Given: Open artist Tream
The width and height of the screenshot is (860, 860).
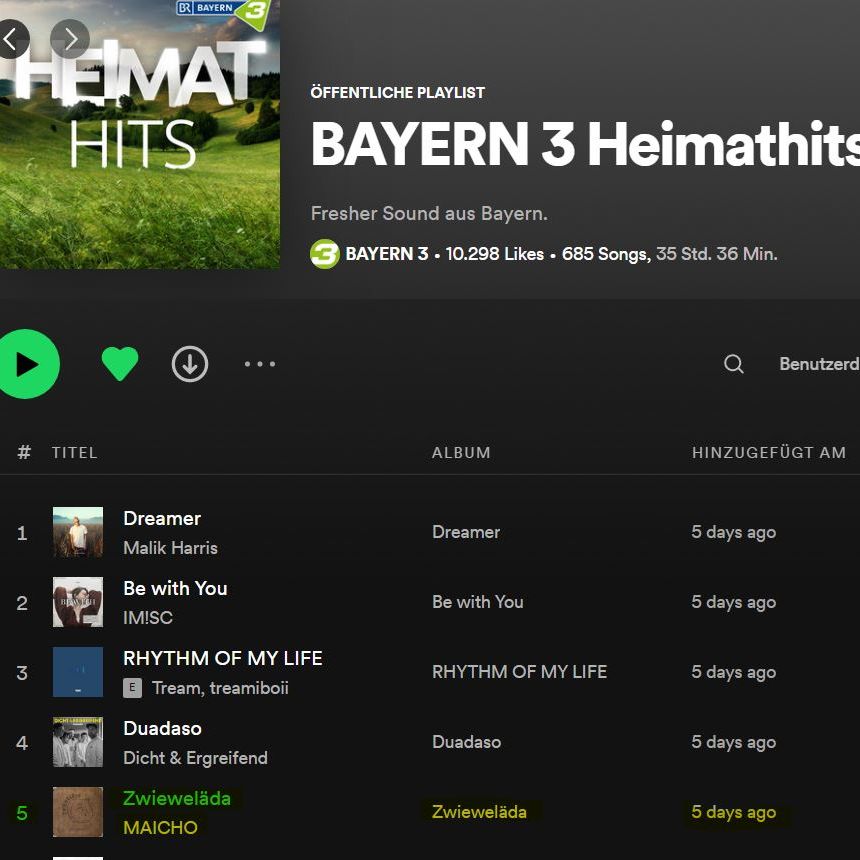Looking at the screenshot, I should 176,688.
